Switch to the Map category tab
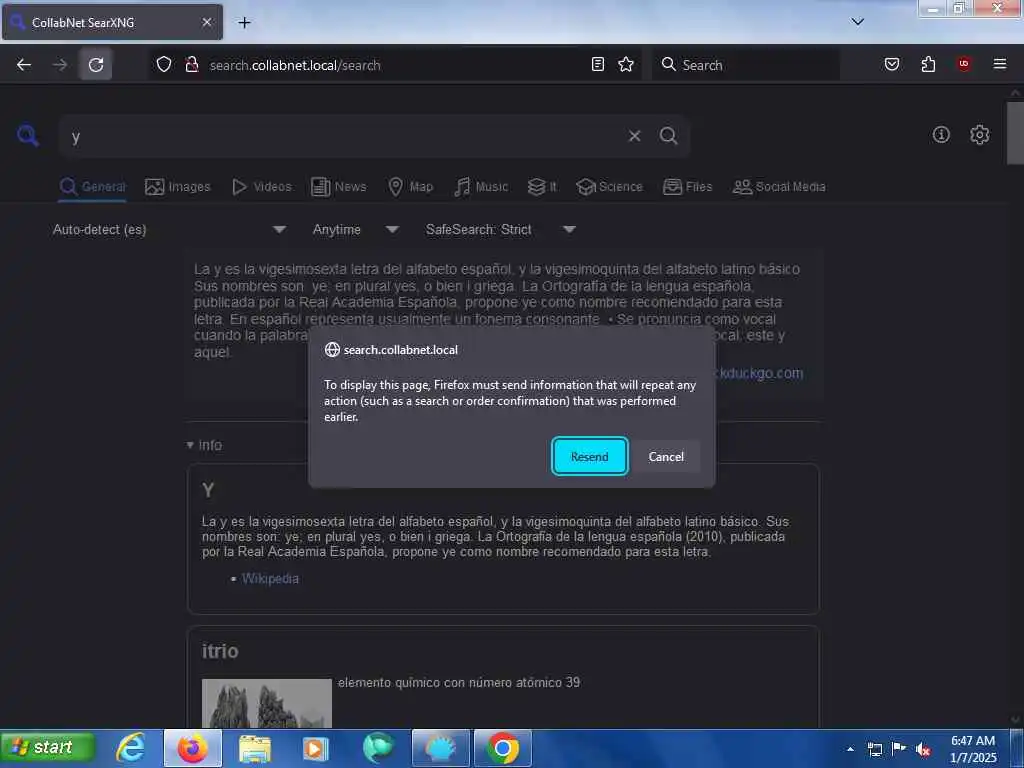 (411, 187)
